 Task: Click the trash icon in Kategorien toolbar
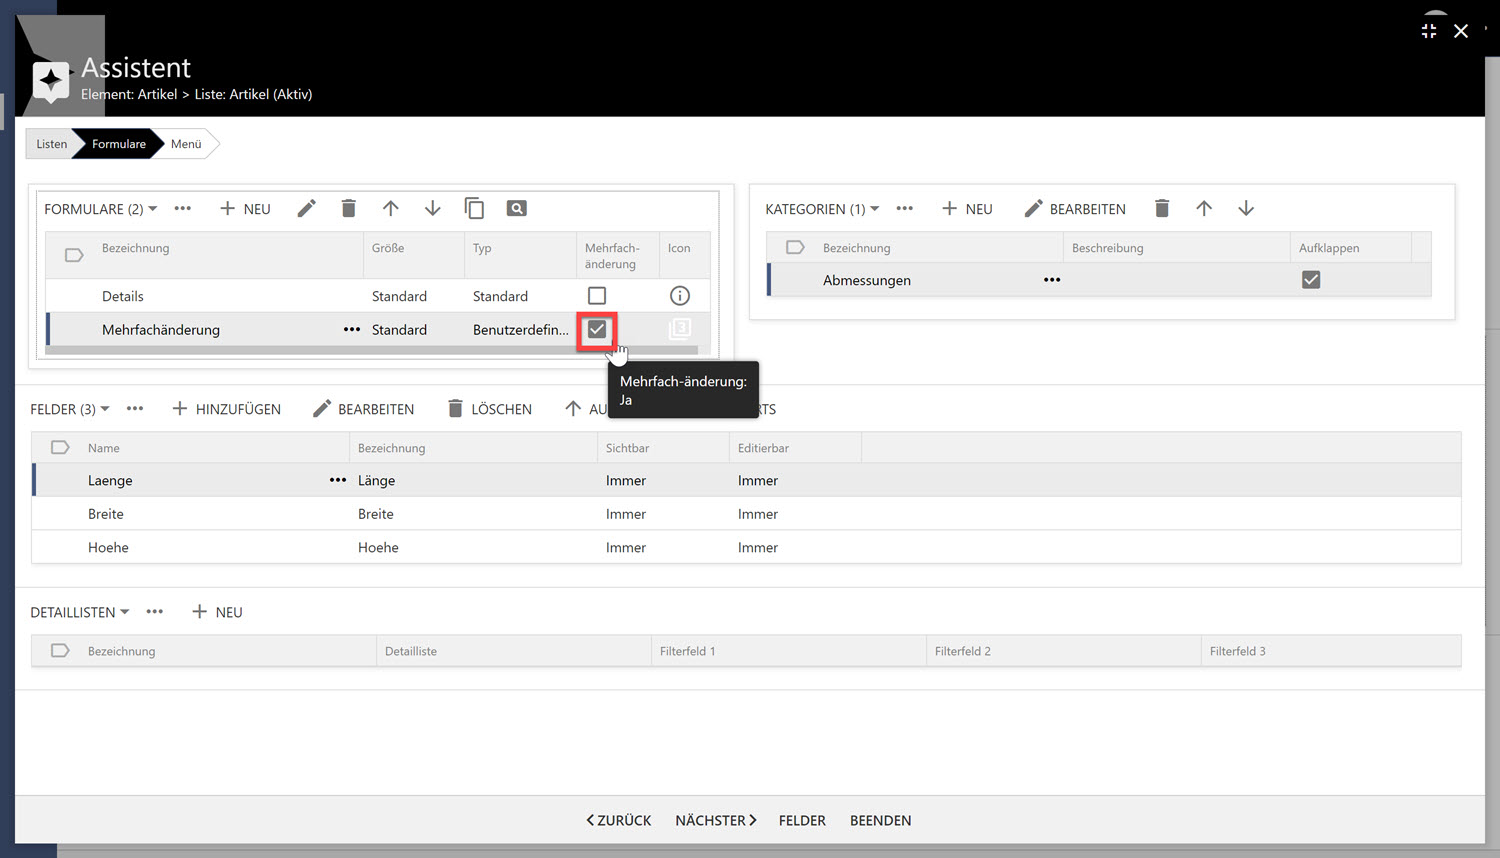1161,208
